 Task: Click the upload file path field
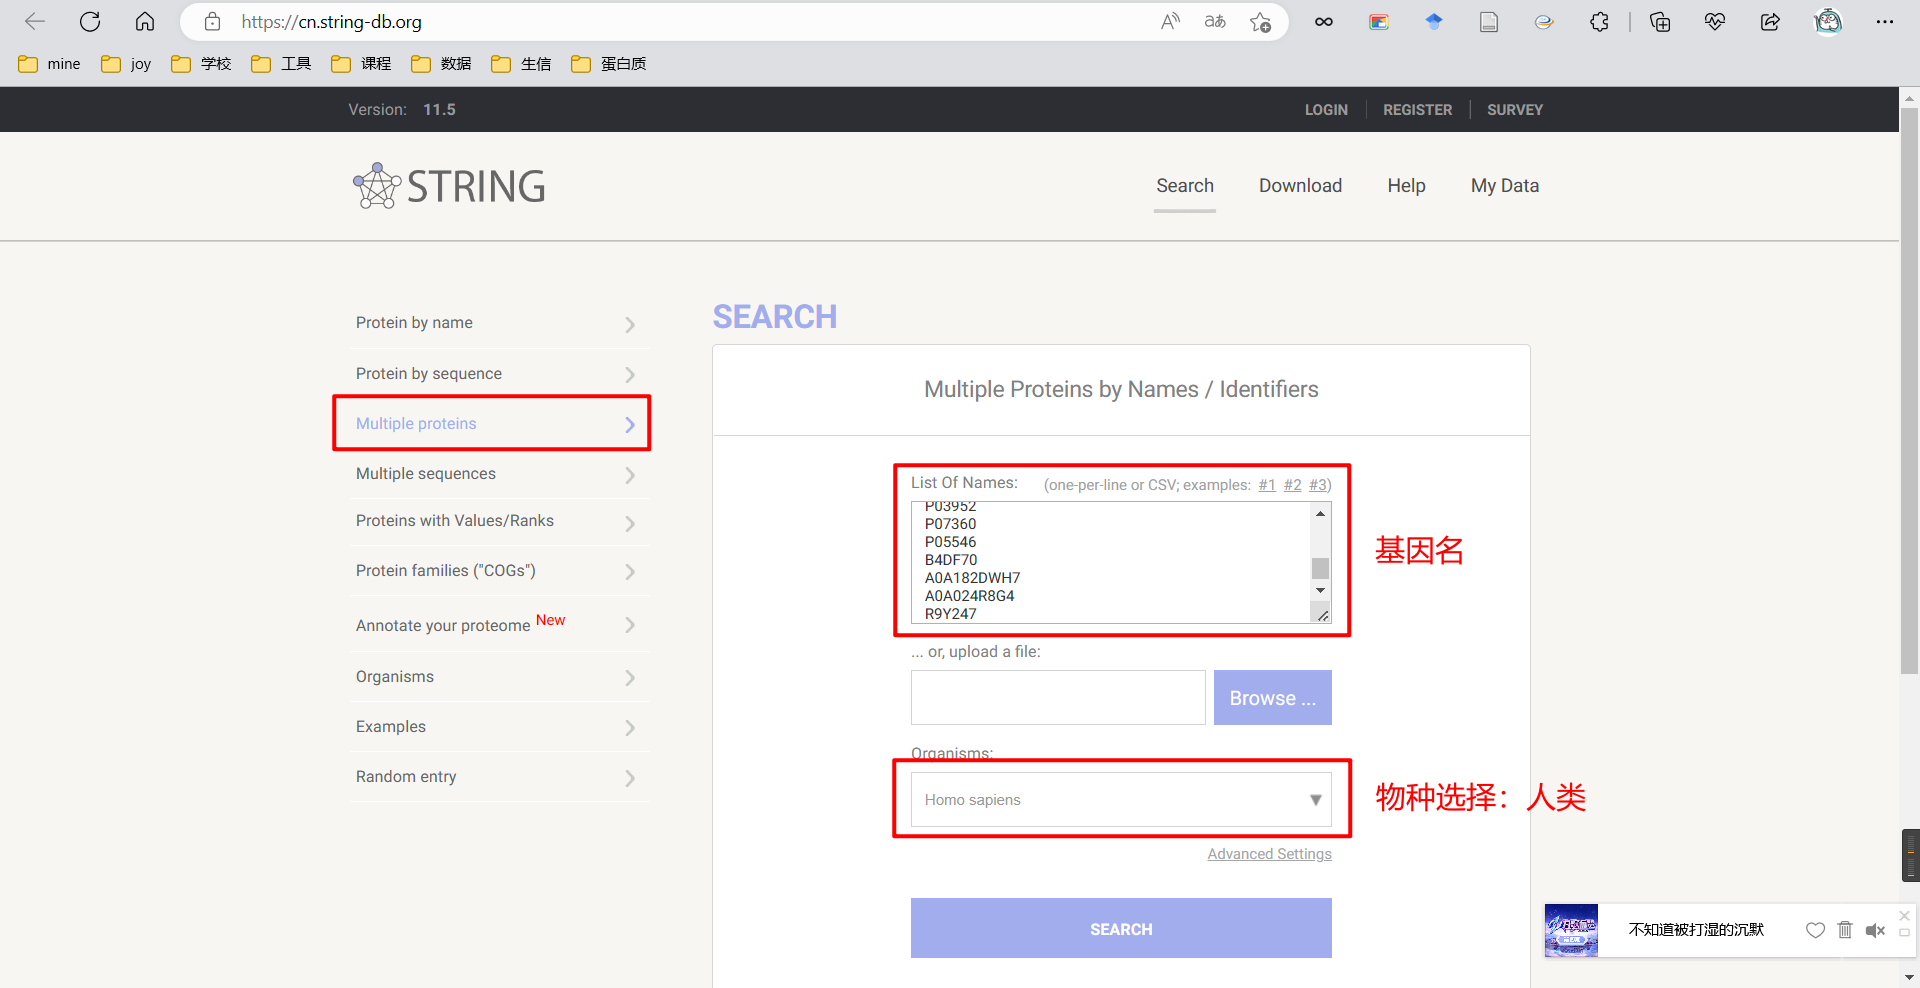(1058, 698)
